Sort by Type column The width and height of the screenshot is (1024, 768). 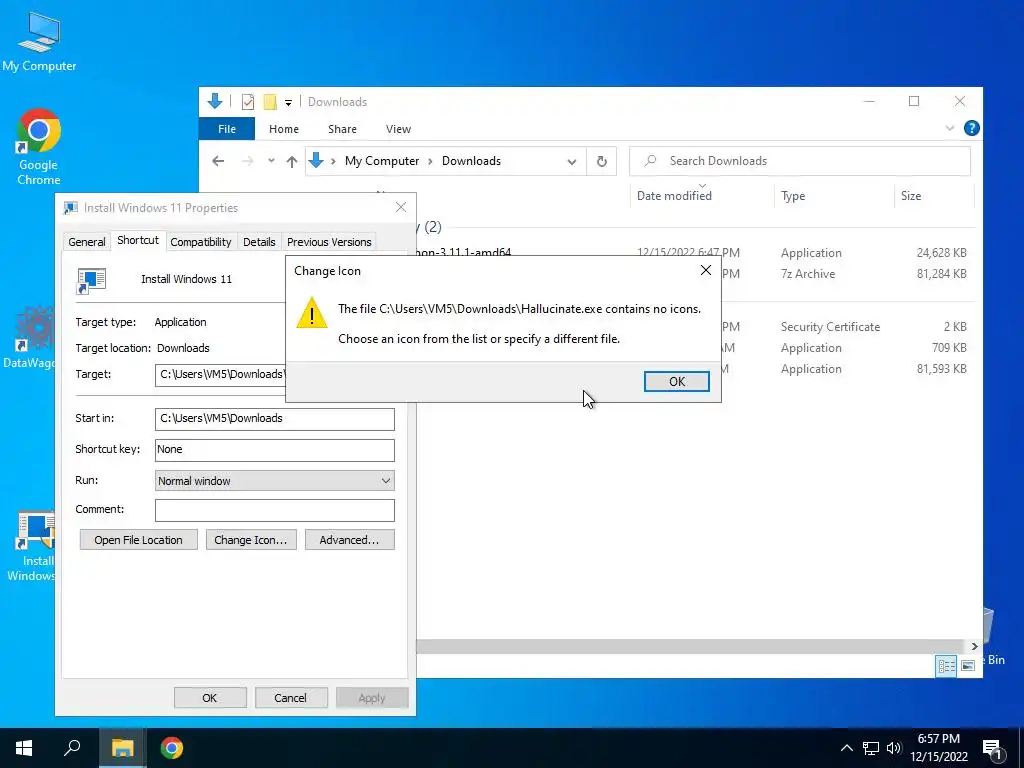[x=792, y=195]
